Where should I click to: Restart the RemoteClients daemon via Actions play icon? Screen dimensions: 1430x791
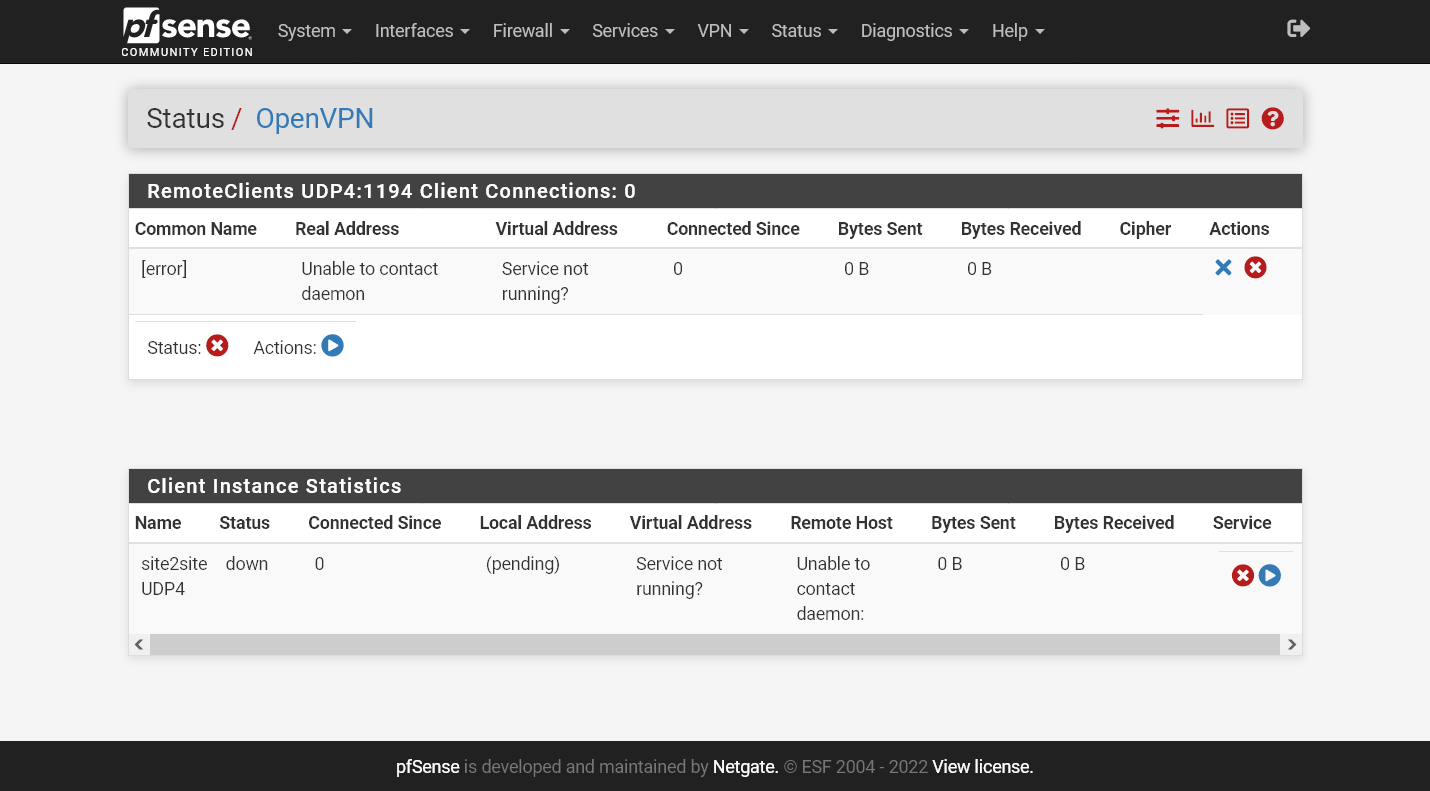pyautogui.click(x=332, y=345)
